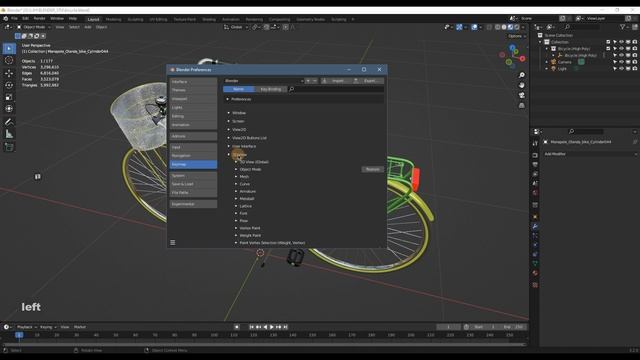Select the Add Cube tool
The width and height of the screenshot is (640, 360).
point(9,147)
